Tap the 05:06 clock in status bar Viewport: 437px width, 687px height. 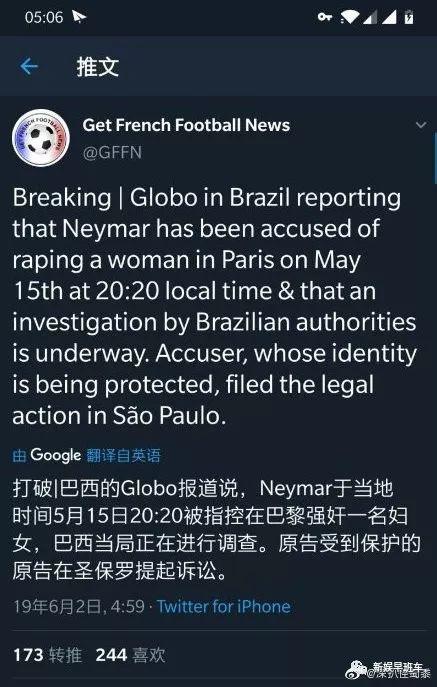point(44,18)
